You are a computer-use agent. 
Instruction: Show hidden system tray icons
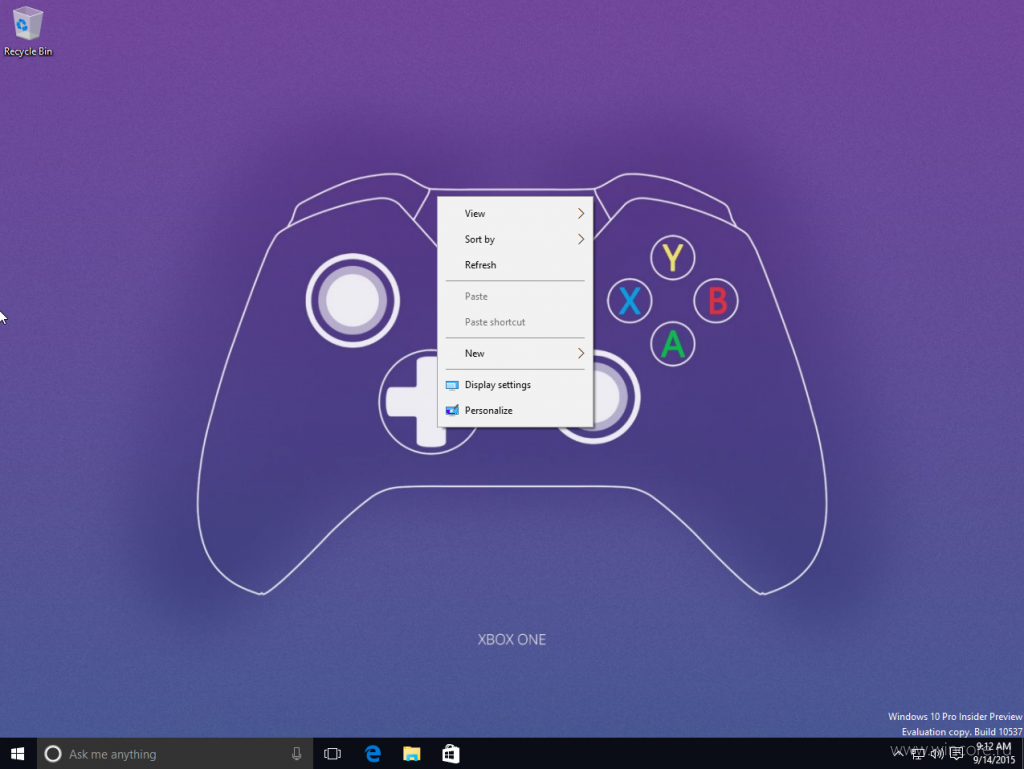pos(899,753)
